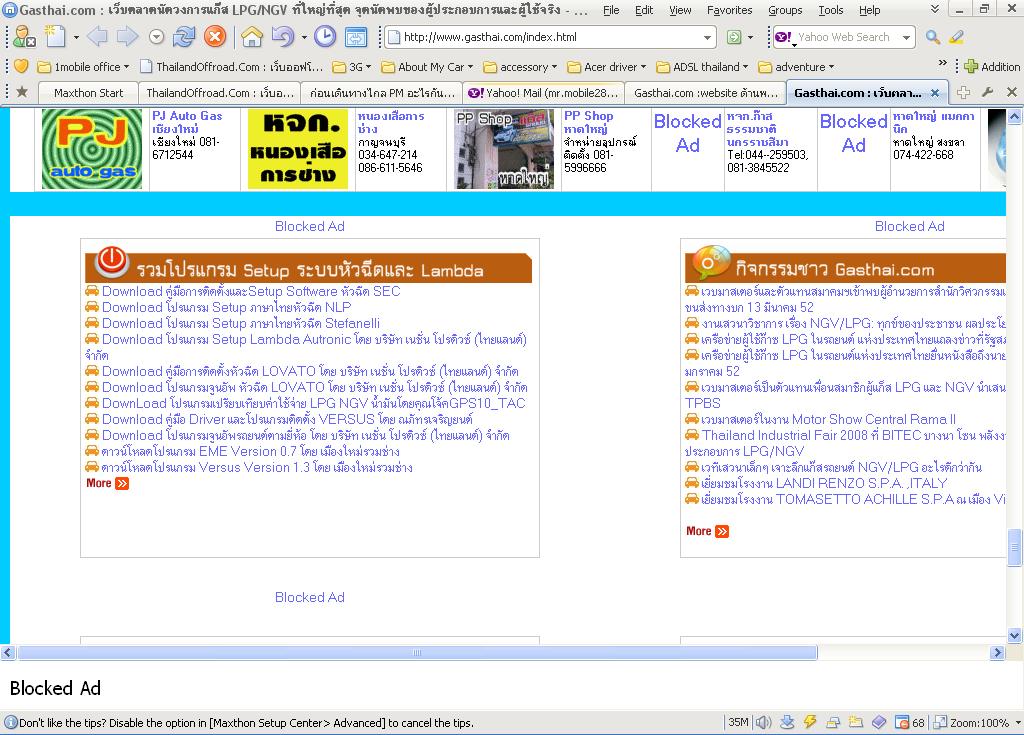Click the Home toolbar icon
1024x735 pixels.
pyautogui.click(x=252, y=37)
